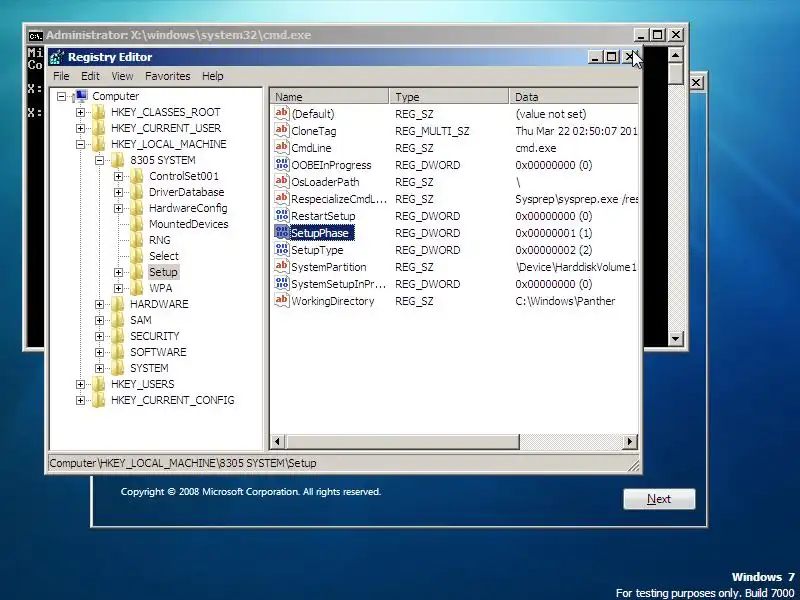This screenshot has height=600, width=800.
Task: Click the SystemSetupInPr... DWORD icon
Action: [x=282, y=283]
